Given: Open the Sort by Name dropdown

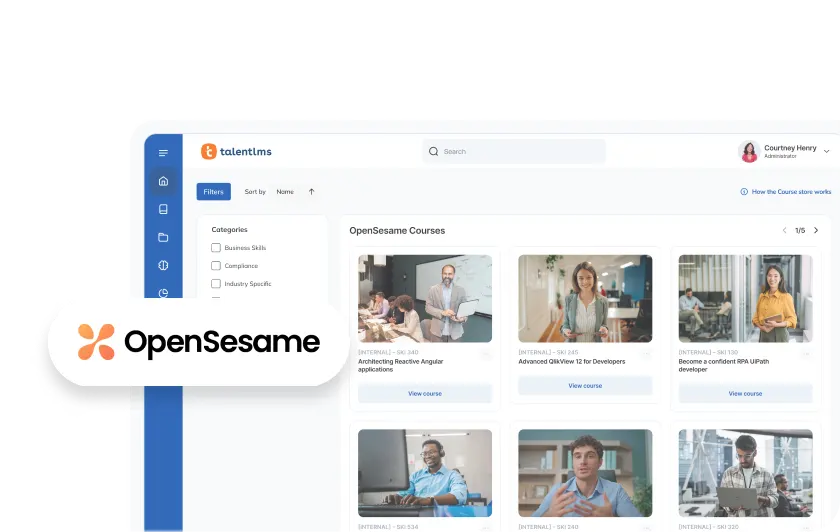Looking at the screenshot, I should click(x=285, y=192).
